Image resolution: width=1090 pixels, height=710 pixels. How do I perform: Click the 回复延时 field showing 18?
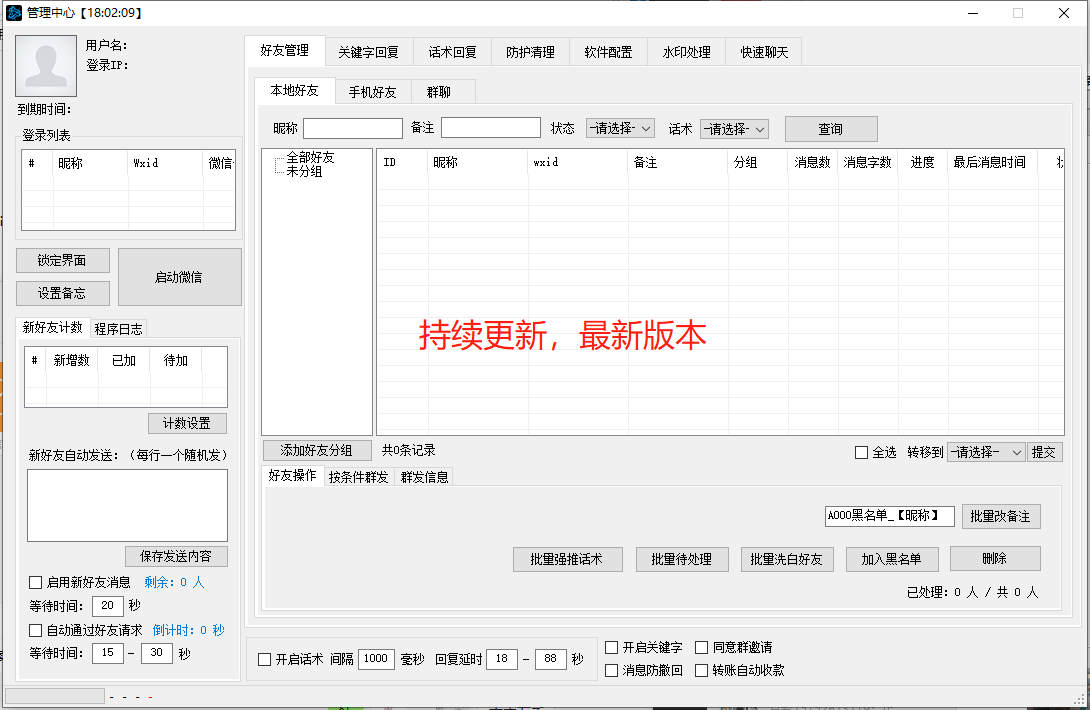click(x=502, y=659)
